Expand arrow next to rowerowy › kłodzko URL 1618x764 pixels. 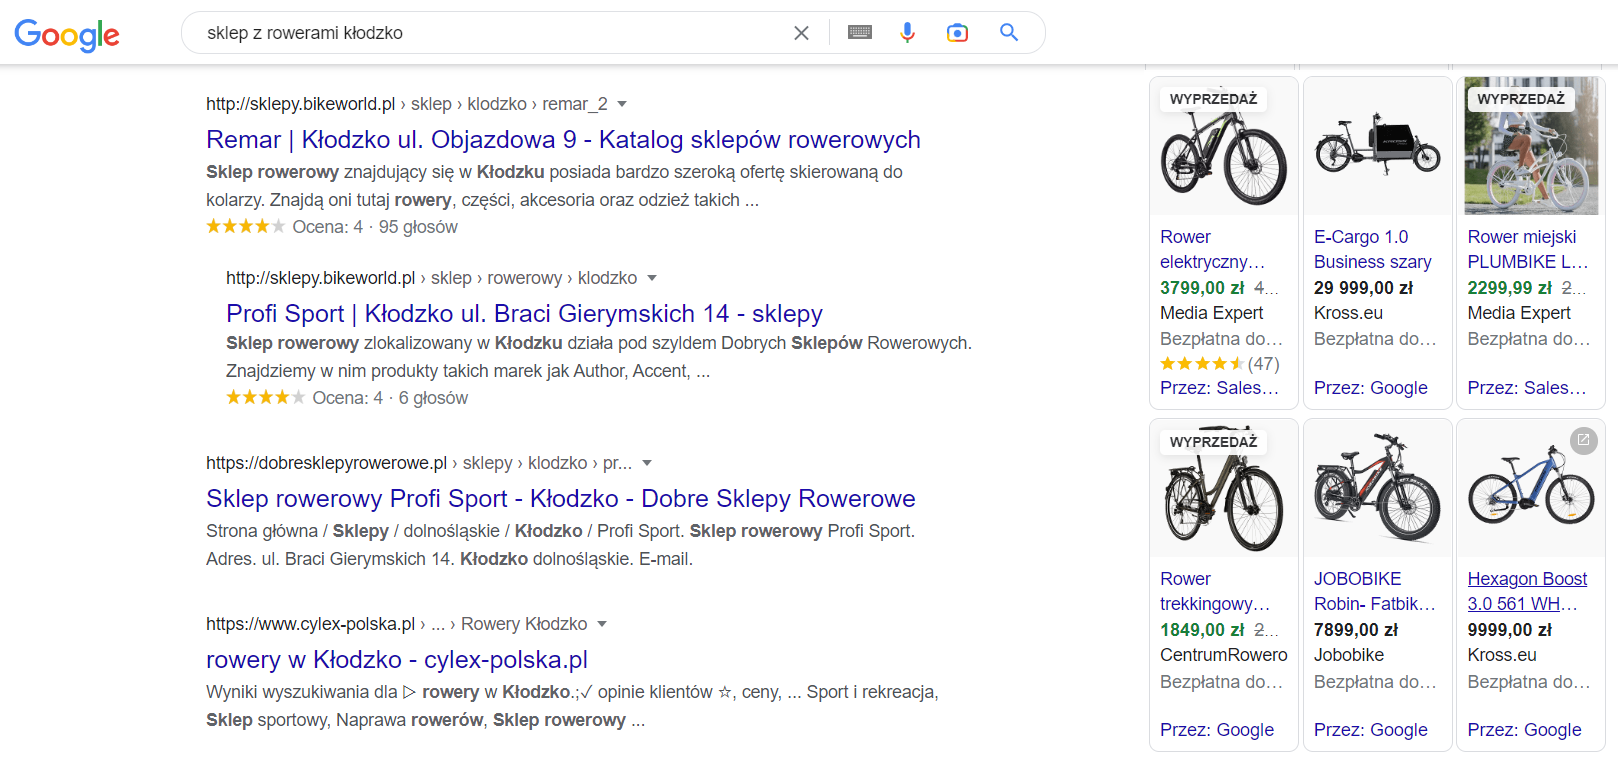652,278
